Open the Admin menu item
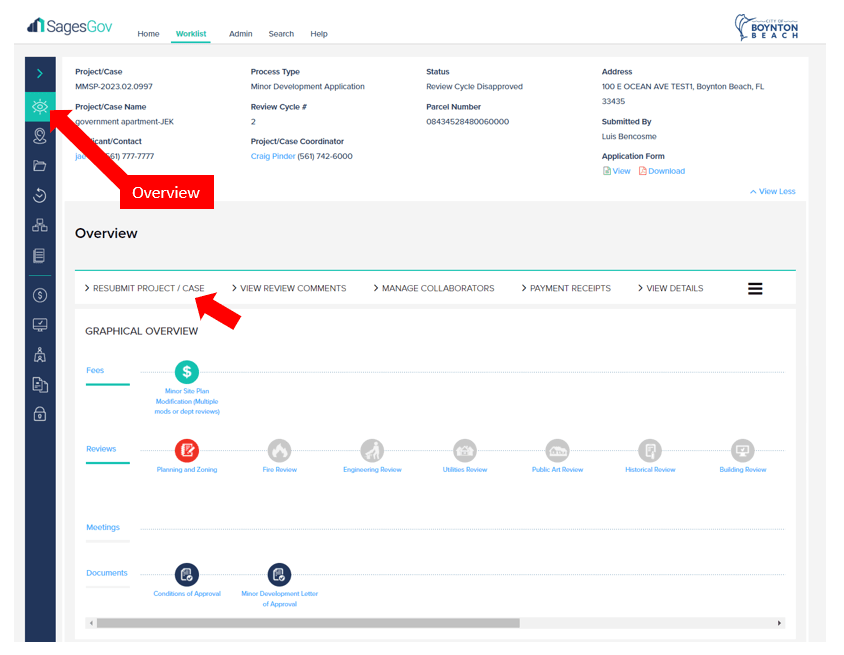The image size is (844, 655). click(240, 34)
